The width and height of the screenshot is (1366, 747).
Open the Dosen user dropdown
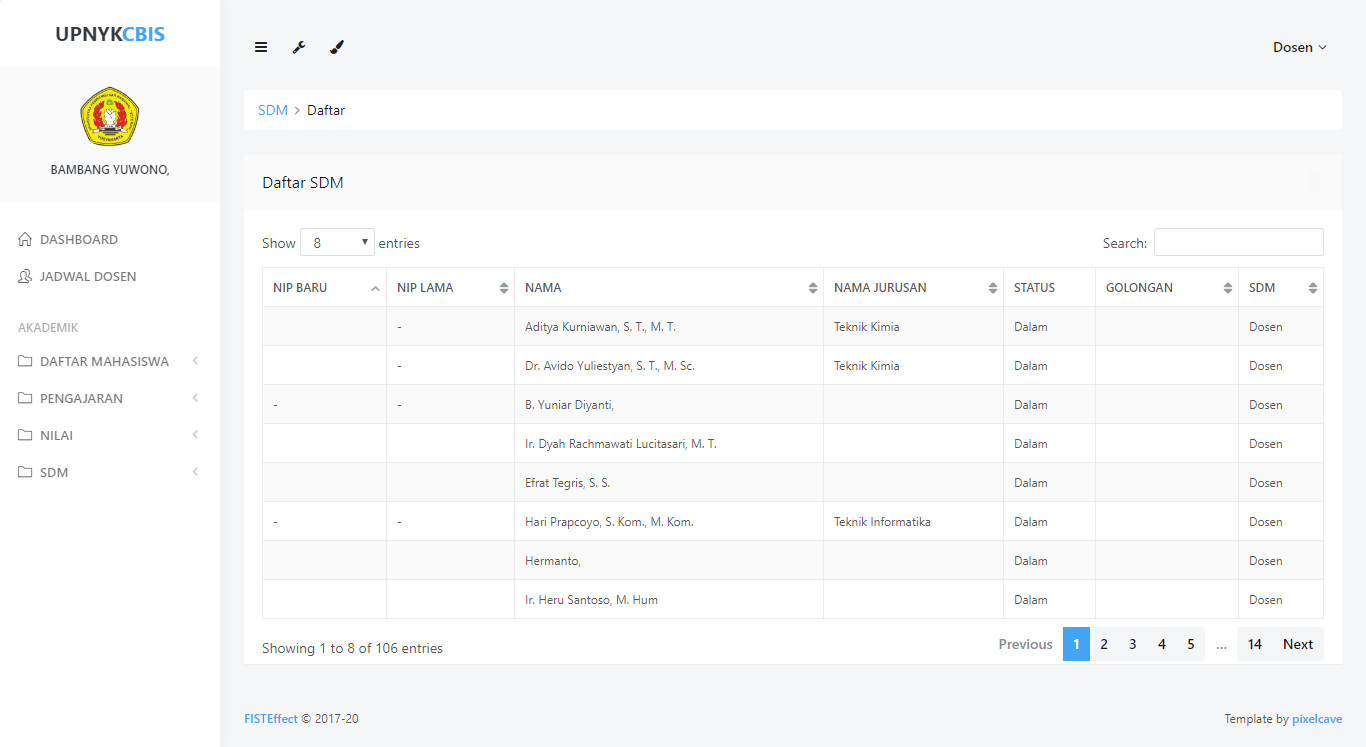pyautogui.click(x=1299, y=47)
